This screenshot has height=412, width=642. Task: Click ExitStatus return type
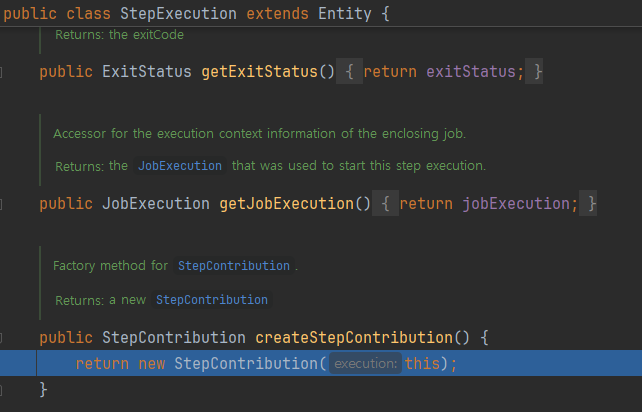click(x=147, y=72)
